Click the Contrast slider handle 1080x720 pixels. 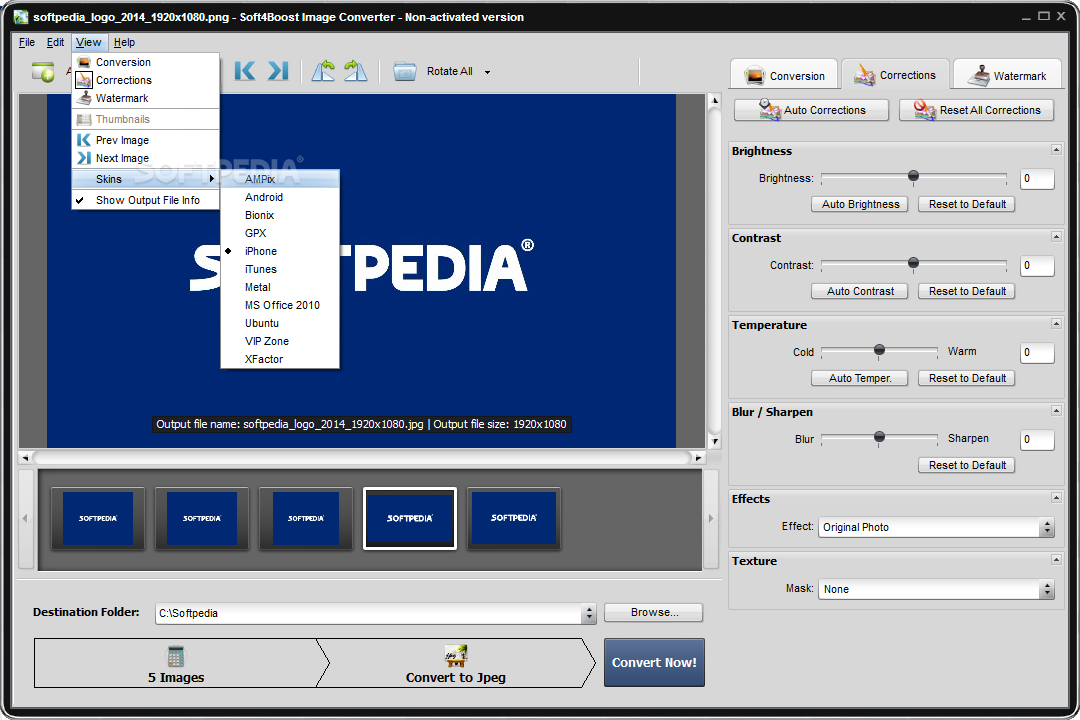913,263
